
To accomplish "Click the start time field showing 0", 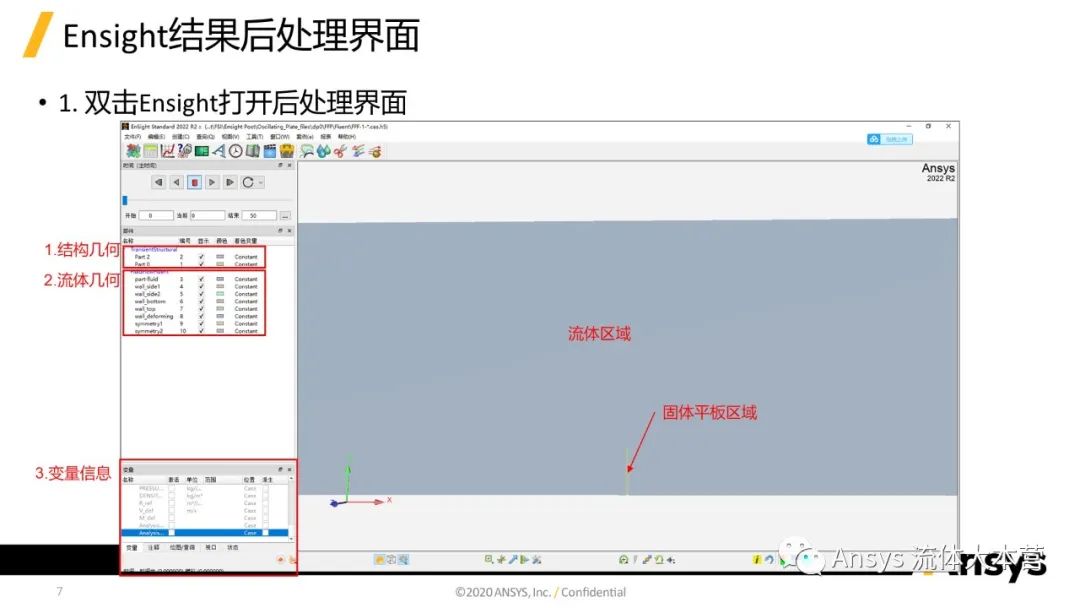I will [x=156, y=216].
